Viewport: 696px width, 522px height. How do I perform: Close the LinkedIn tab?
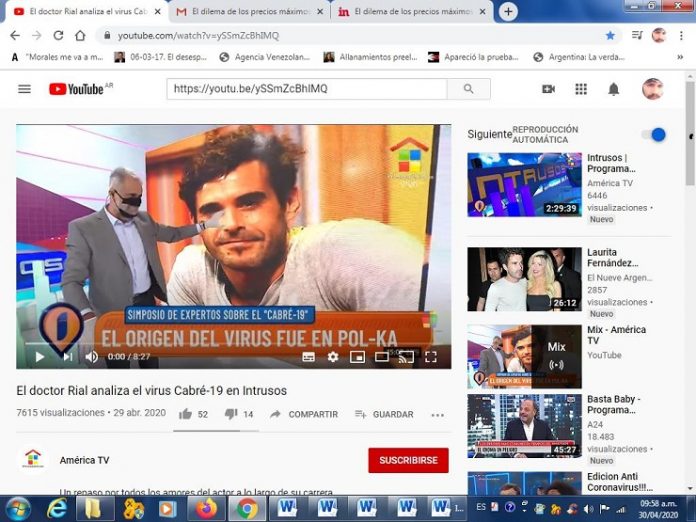click(x=482, y=12)
